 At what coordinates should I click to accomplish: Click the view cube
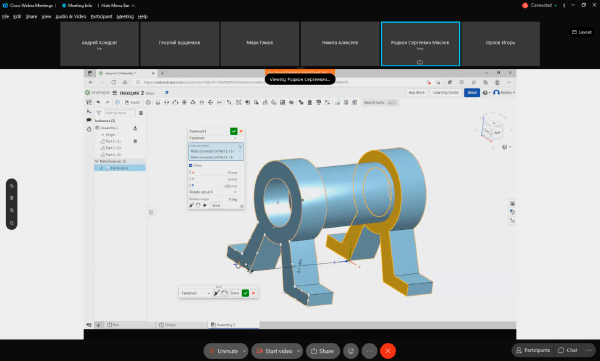pos(492,131)
